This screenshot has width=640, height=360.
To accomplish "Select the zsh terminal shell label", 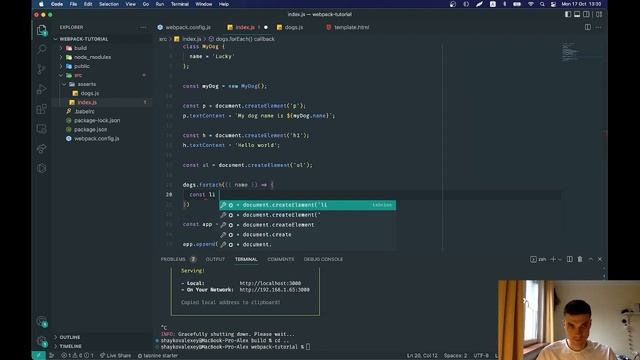I will pyautogui.click(x=538, y=259).
